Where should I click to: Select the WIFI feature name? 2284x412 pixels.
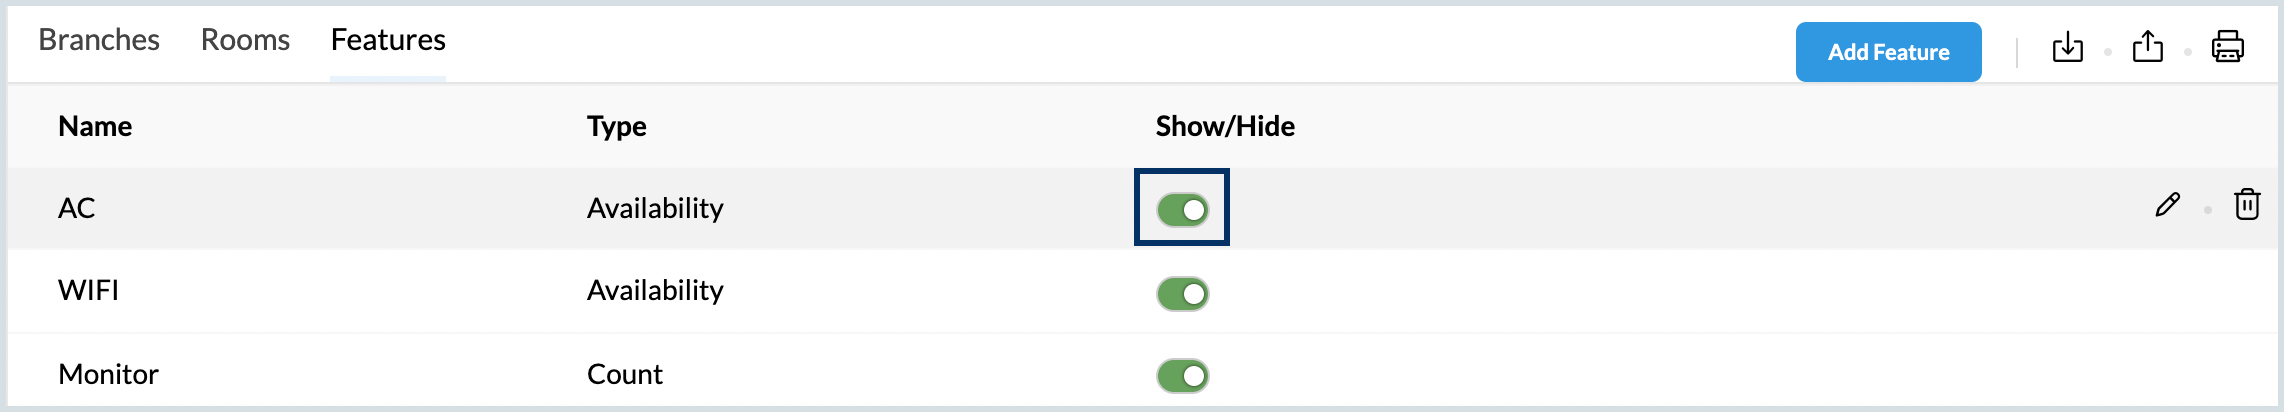(88, 290)
